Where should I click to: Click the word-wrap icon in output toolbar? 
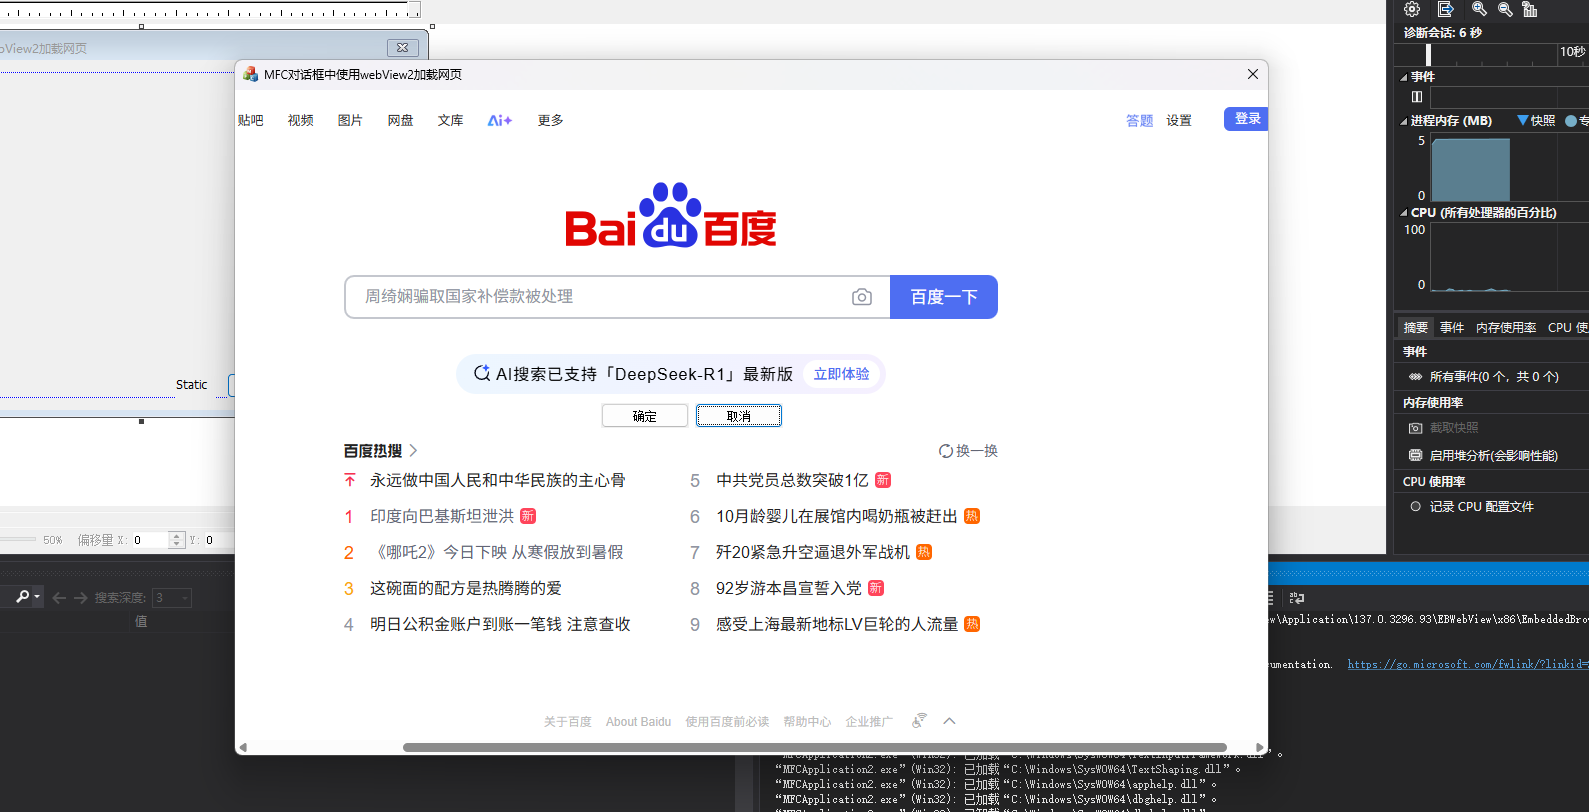click(x=1296, y=597)
